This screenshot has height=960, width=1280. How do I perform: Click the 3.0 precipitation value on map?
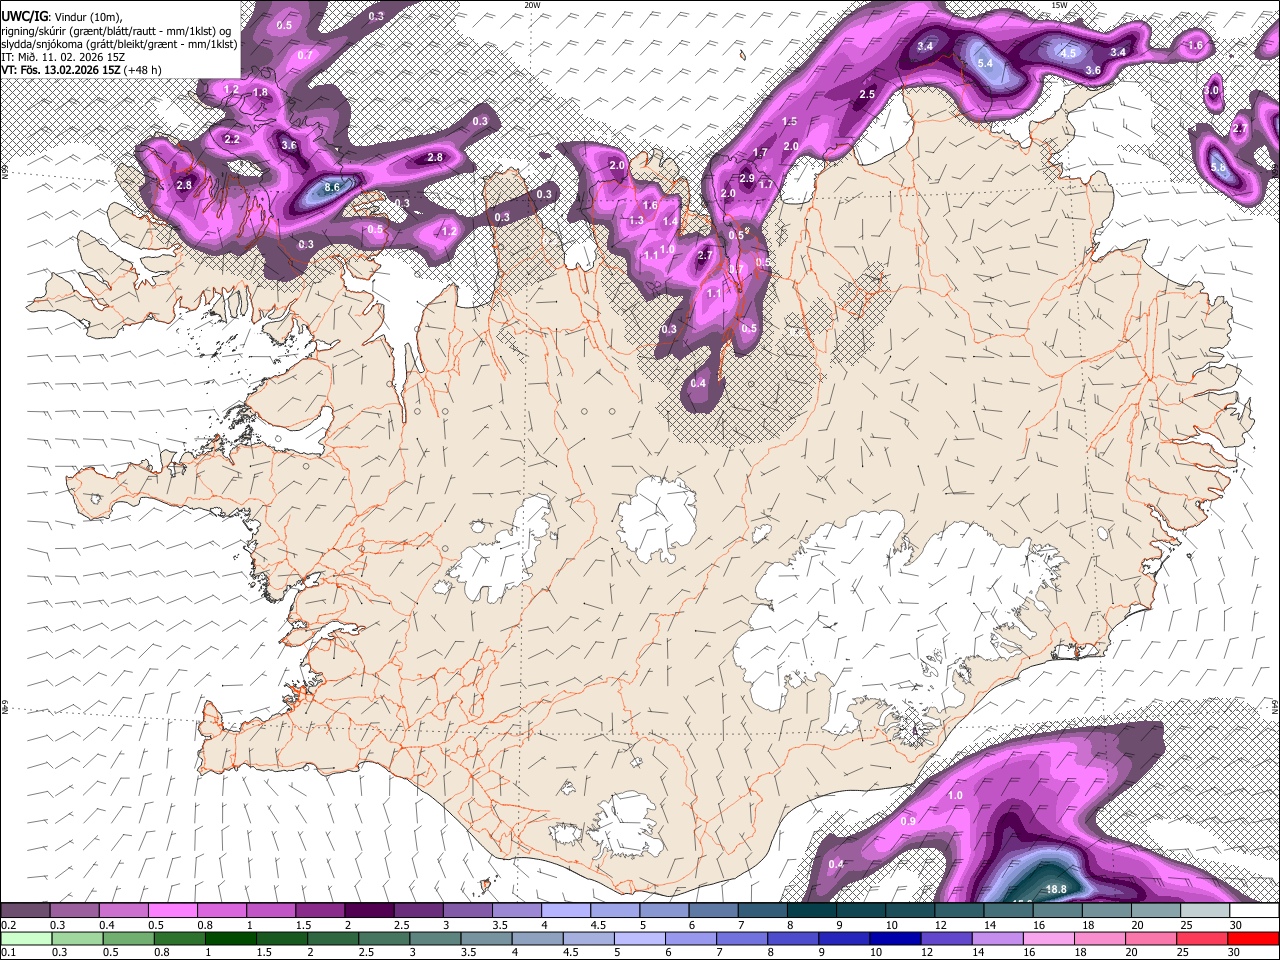[x=1212, y=90]
